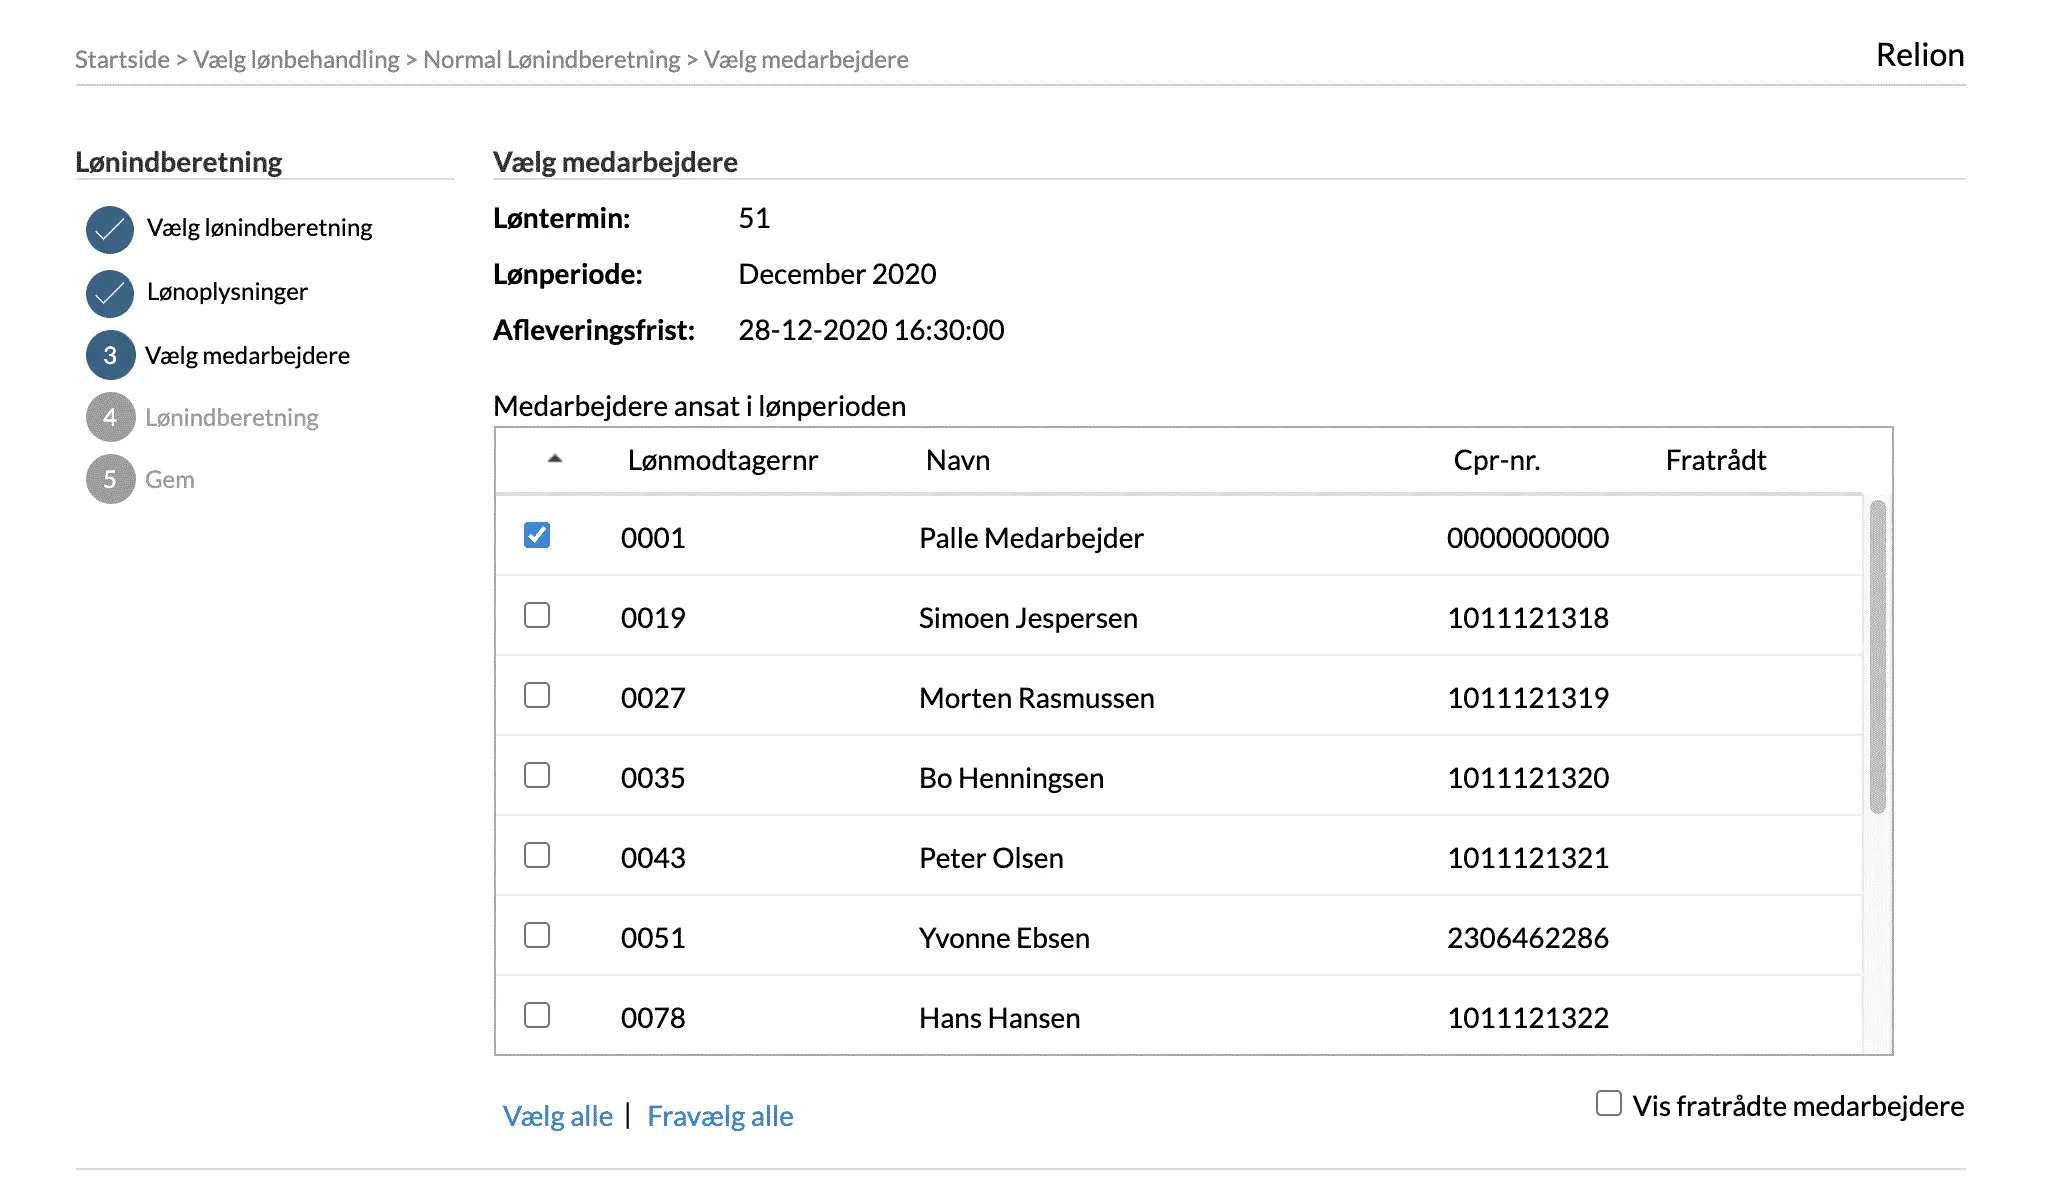Mark the checkbox for Yvonne Ebsen
Screen dimensions: 2048x1183
pos(537,935)
